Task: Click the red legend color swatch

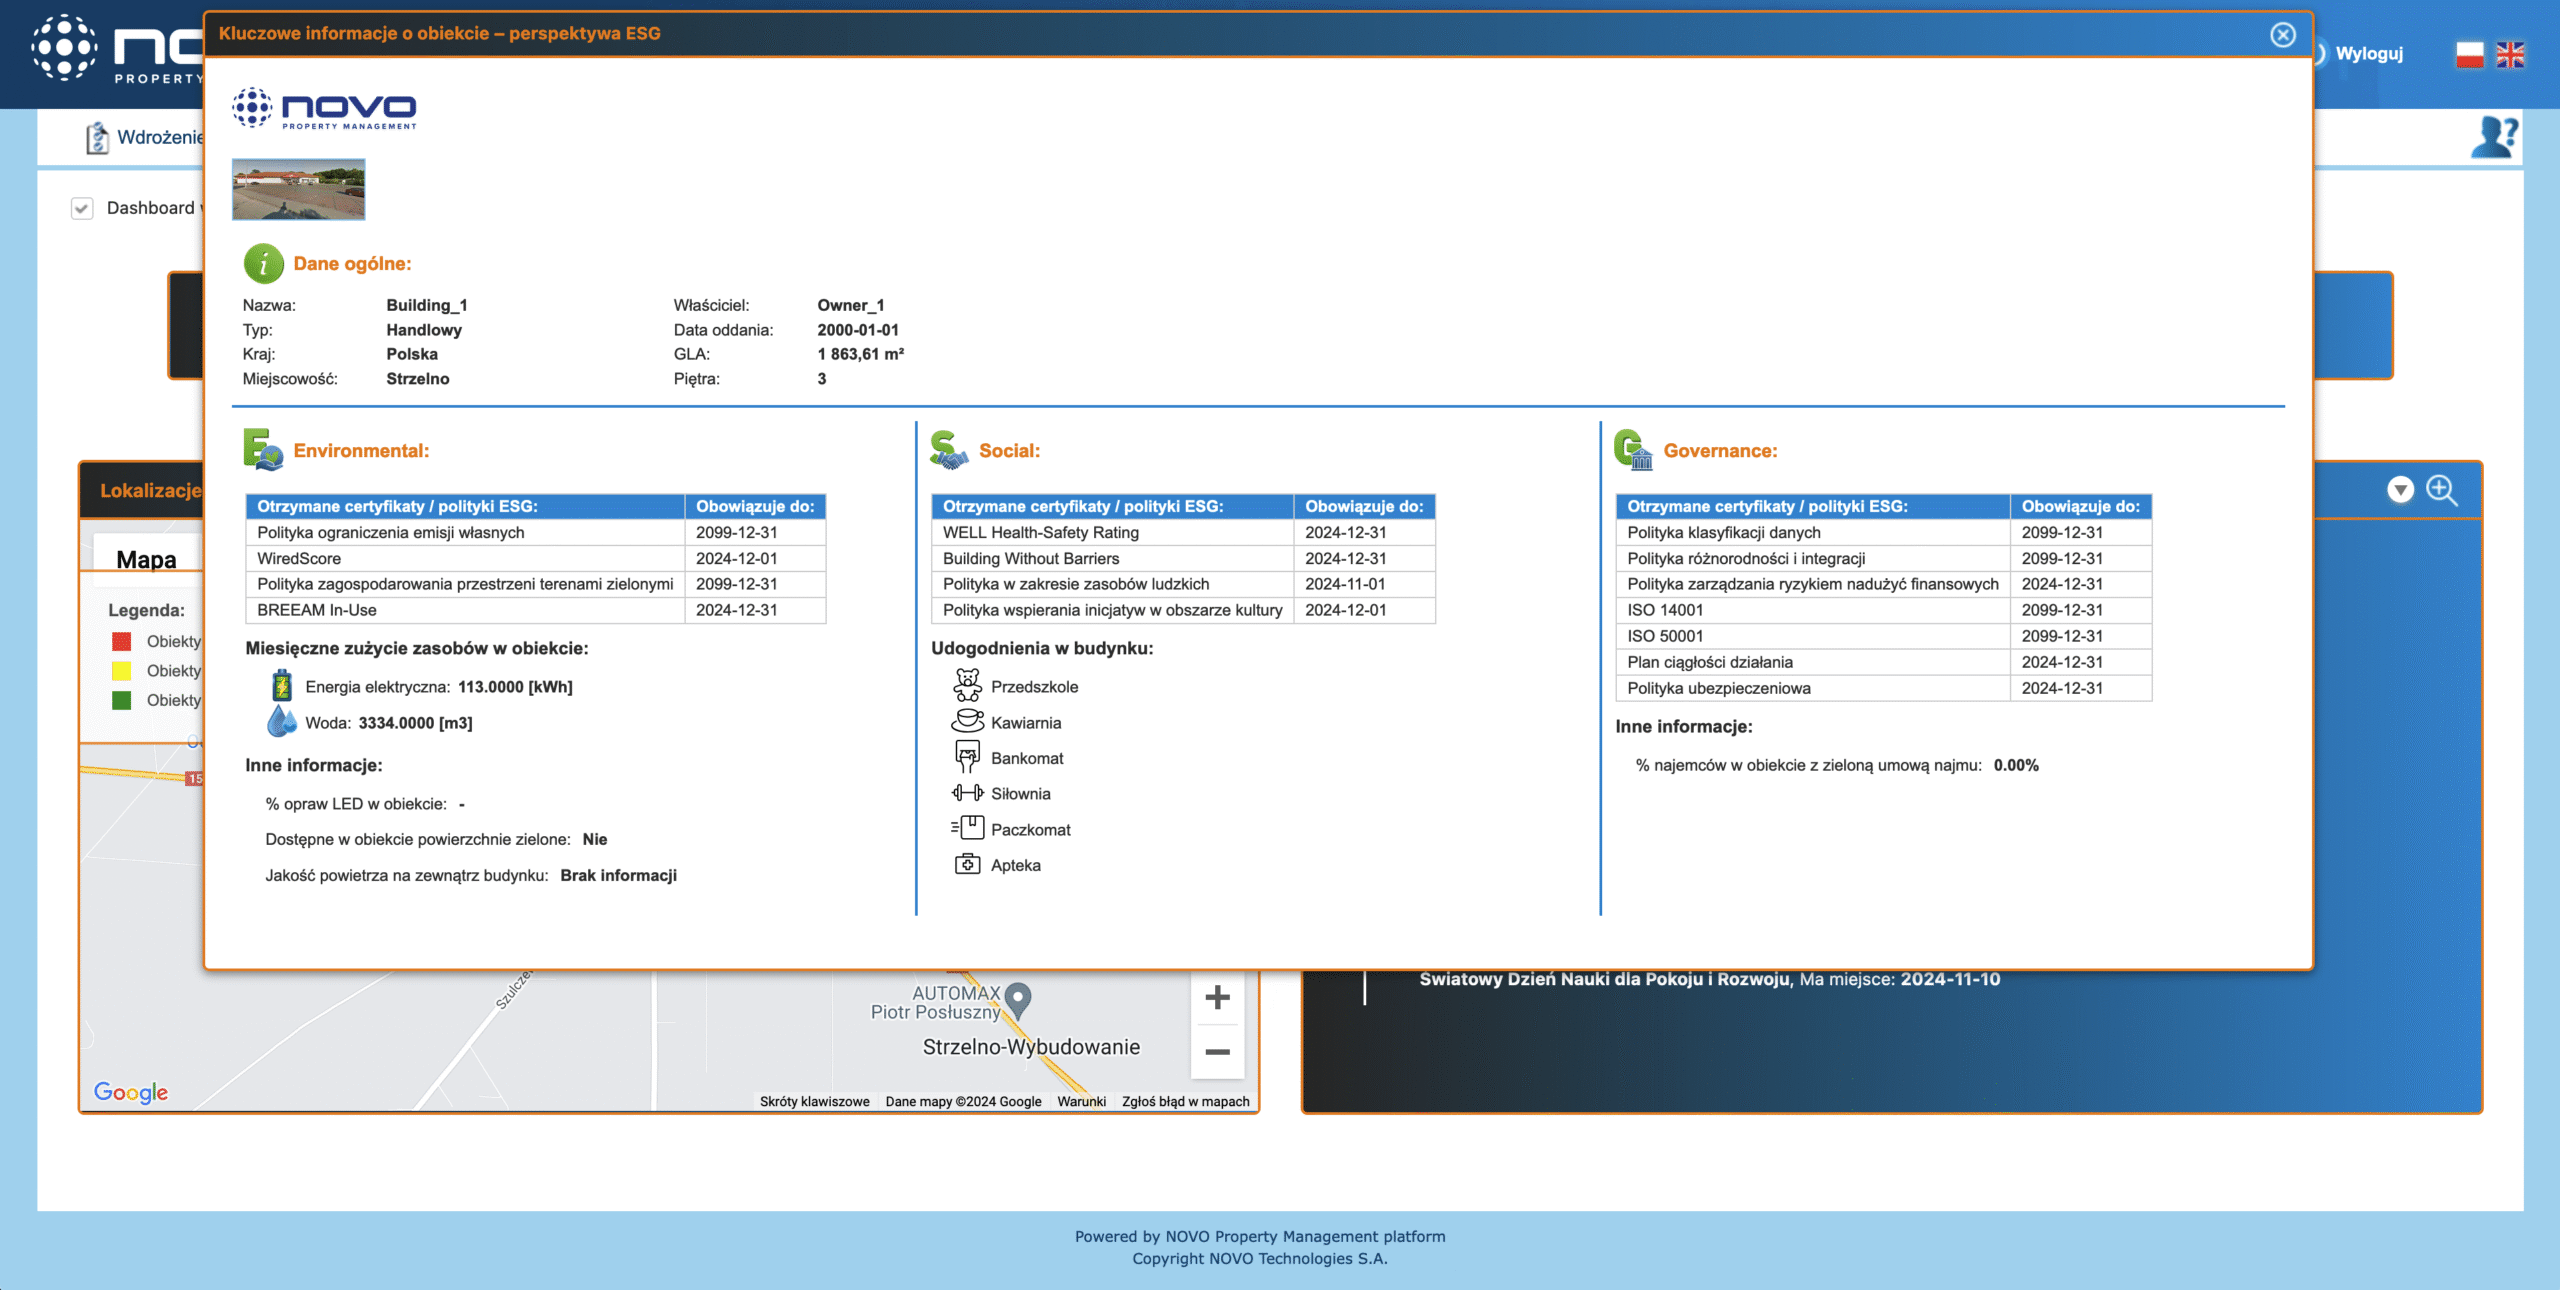Action: coord(122,642)
